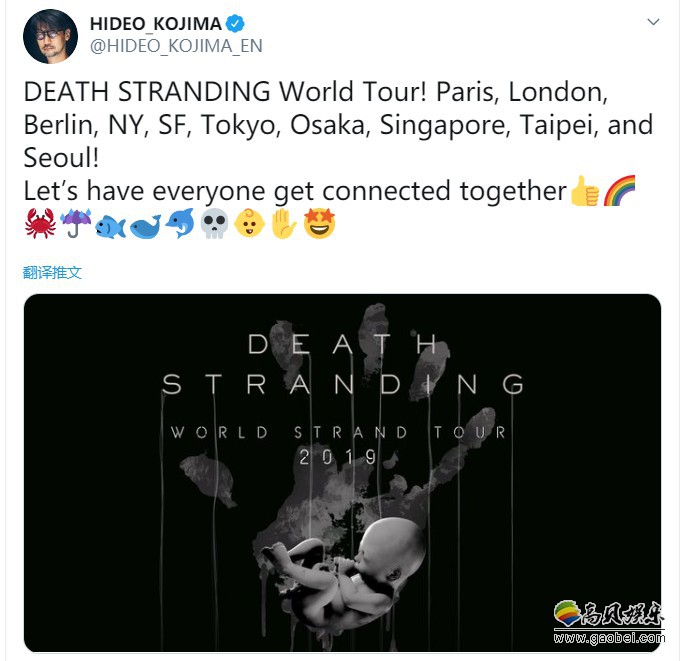This screenshot has width=681, height=661.
Task: Click the star-eyes smiley emoji
Action: tap(319, 223)
